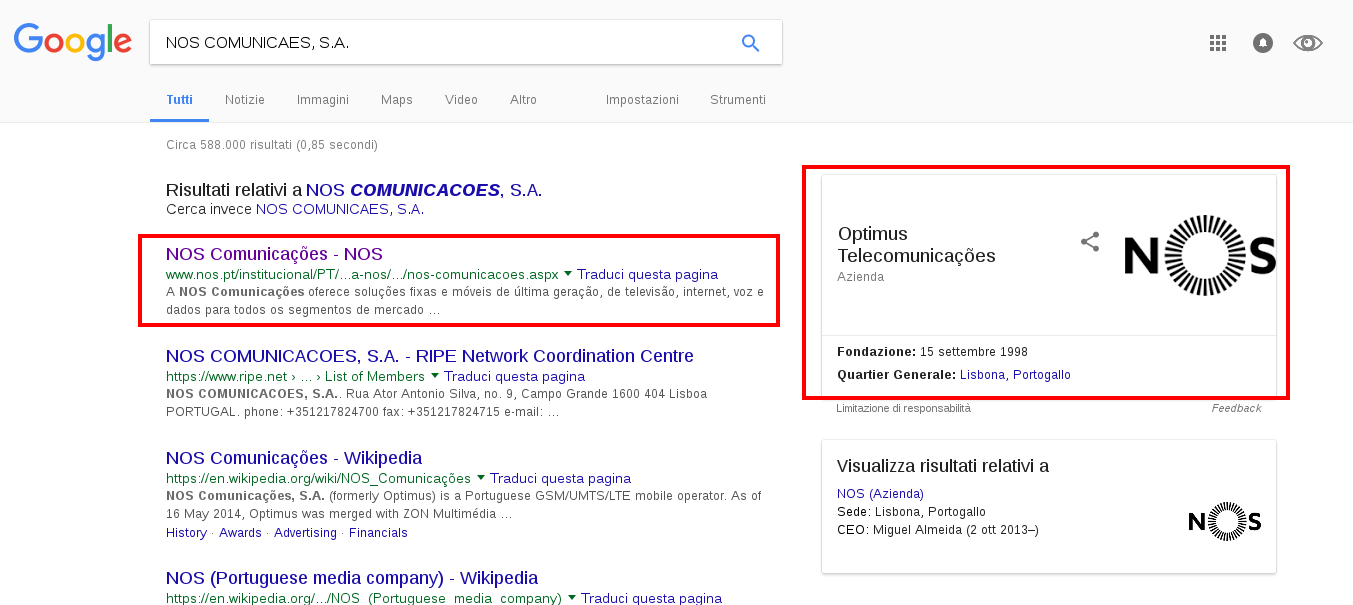1353x605 pixels.
Task: Click the Optimus Telecomunicações panel title
Action: click(917, 245)
